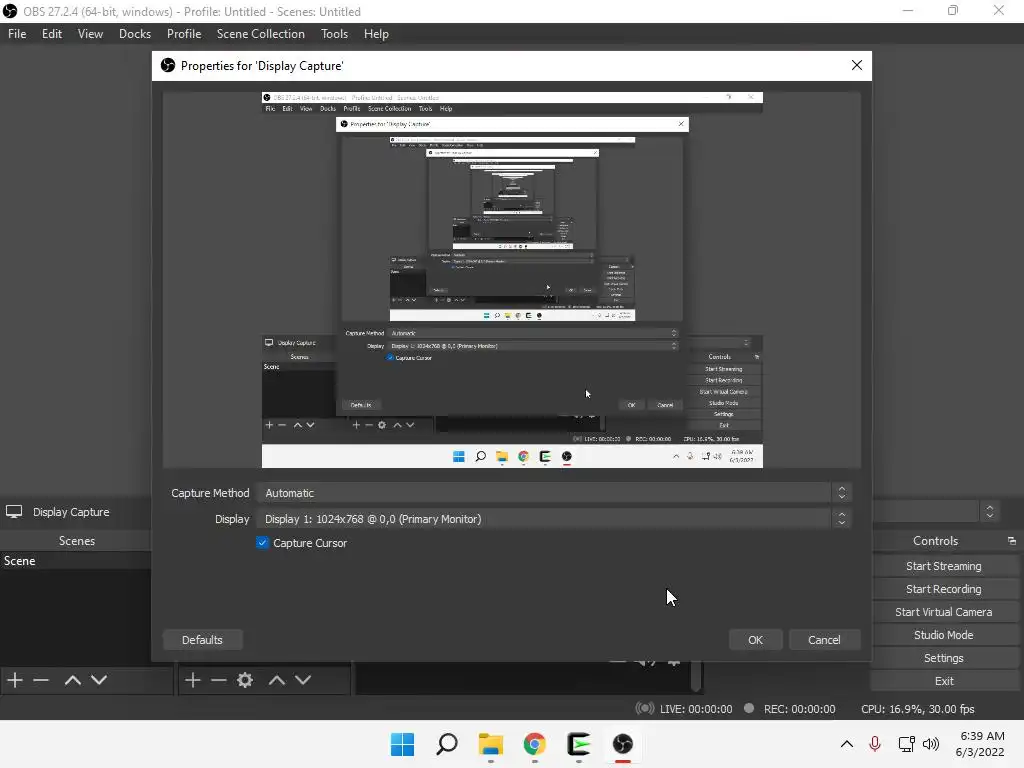This screenshot has width=1024, height=768.
Task: Open the green terminal app in taskbar
Action: pyautogui.click(x=579, y=744)
